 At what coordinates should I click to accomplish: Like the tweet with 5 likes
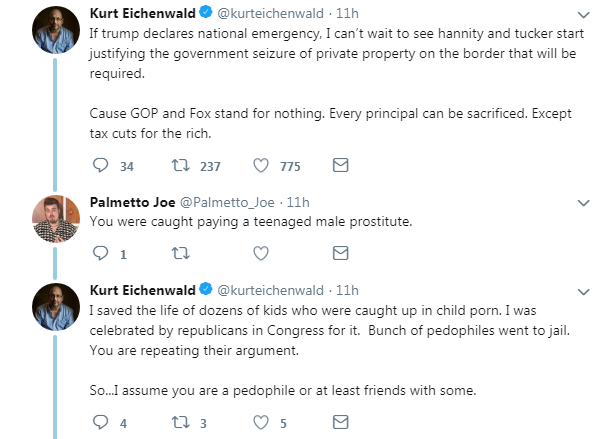261,422
